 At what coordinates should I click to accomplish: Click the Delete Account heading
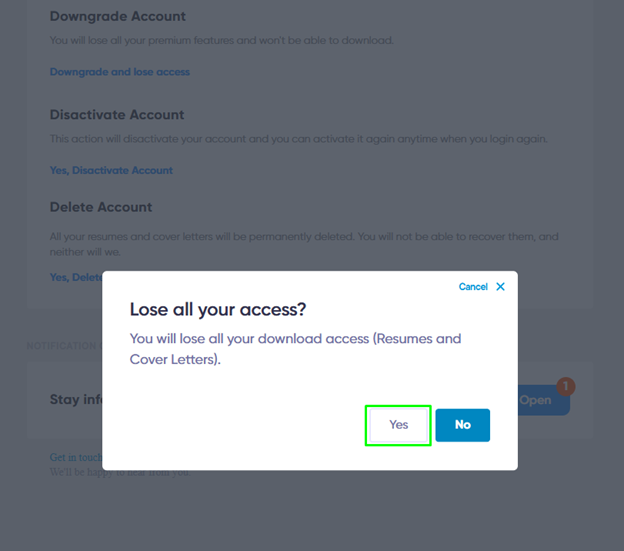coord(101,207)
